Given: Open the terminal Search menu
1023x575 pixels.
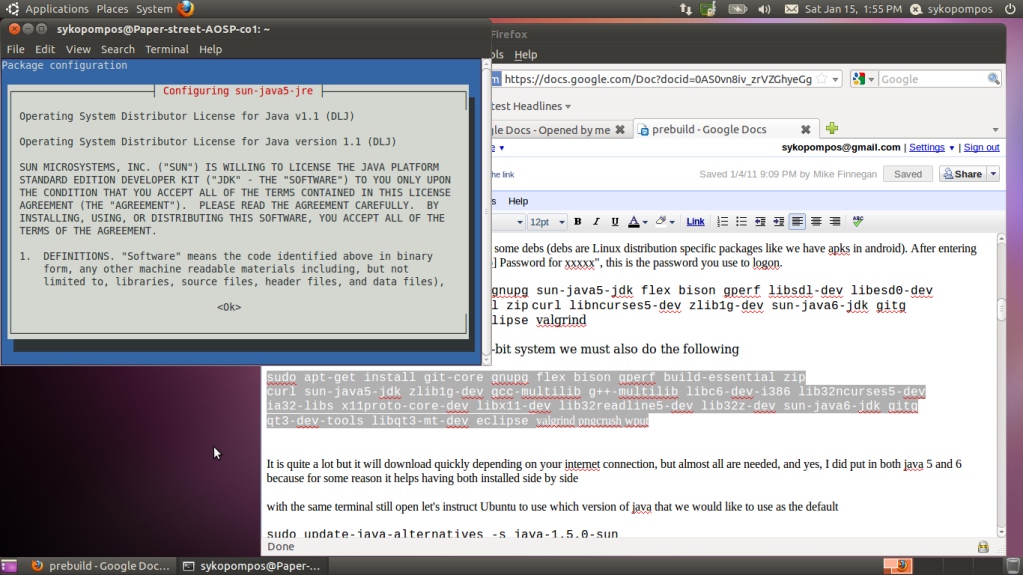Looking at the screenshot, I should [x=117, y=50].
